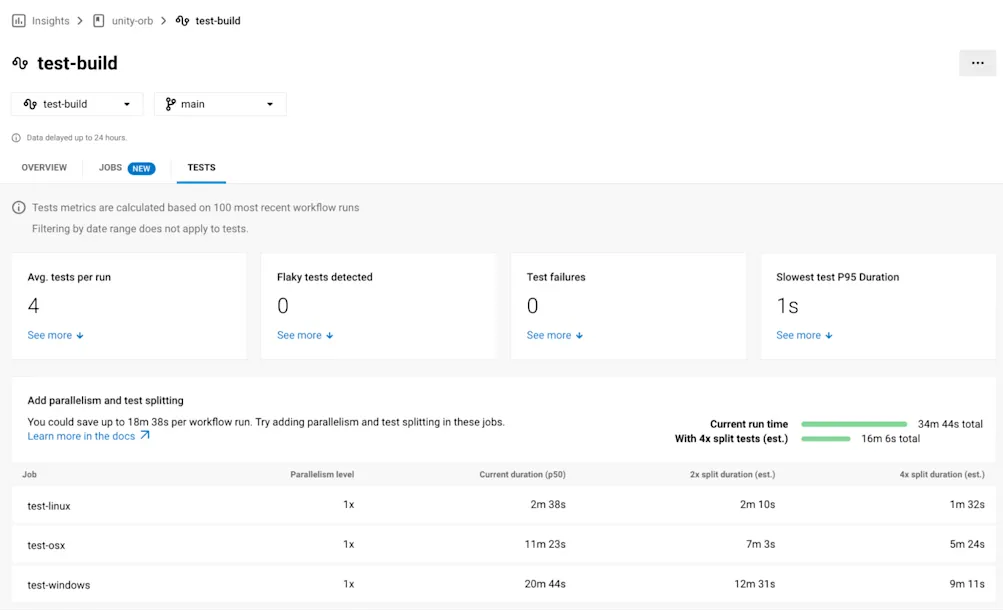Open Learn more in the docs link
Image resolution: width=1003 pixels, height=610 pixels.
click(x=81, y=436)
